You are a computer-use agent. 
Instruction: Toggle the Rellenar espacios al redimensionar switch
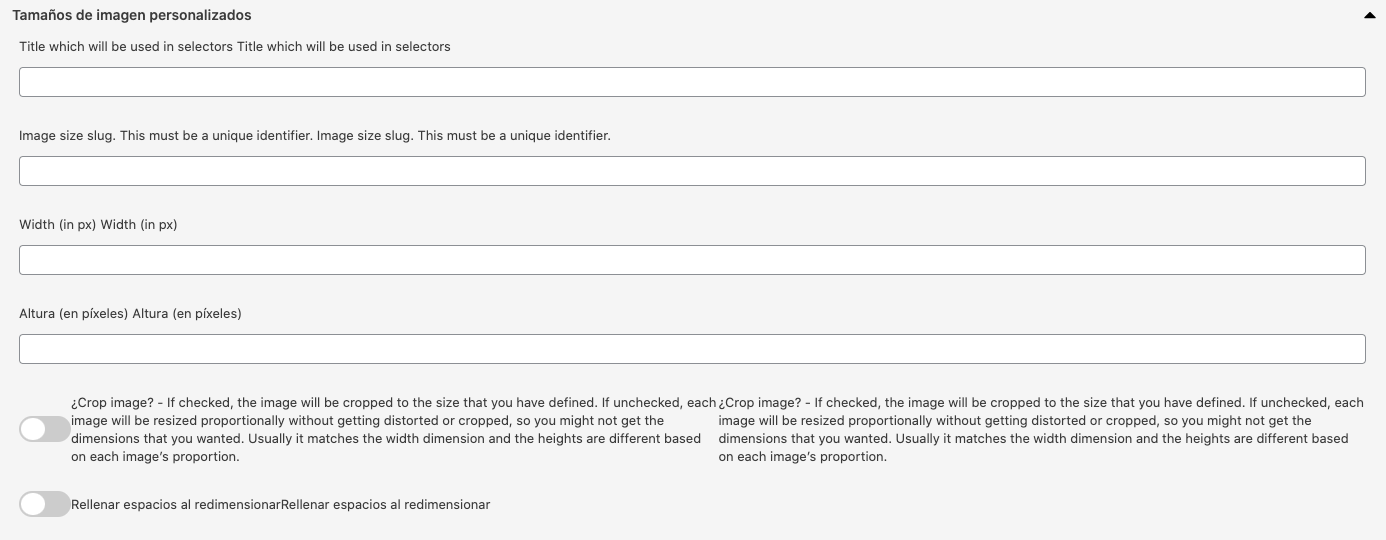[44, 505]
